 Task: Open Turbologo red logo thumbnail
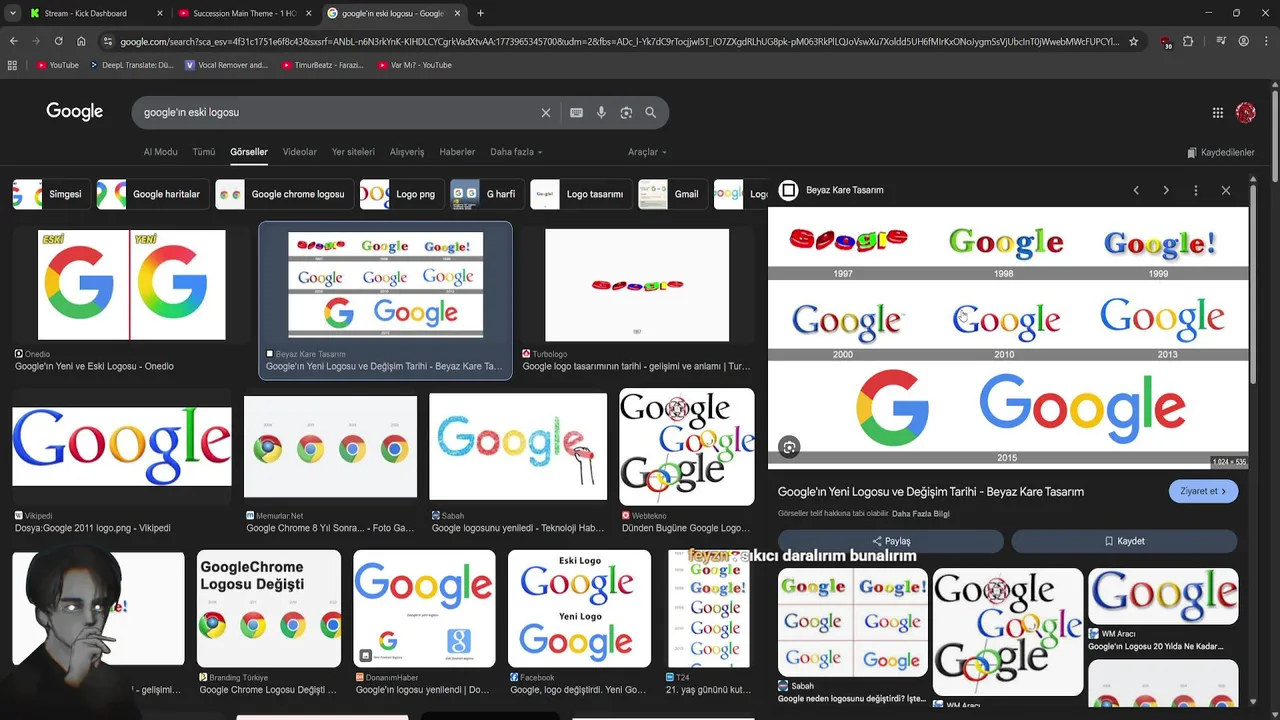(x=637, y=285)
